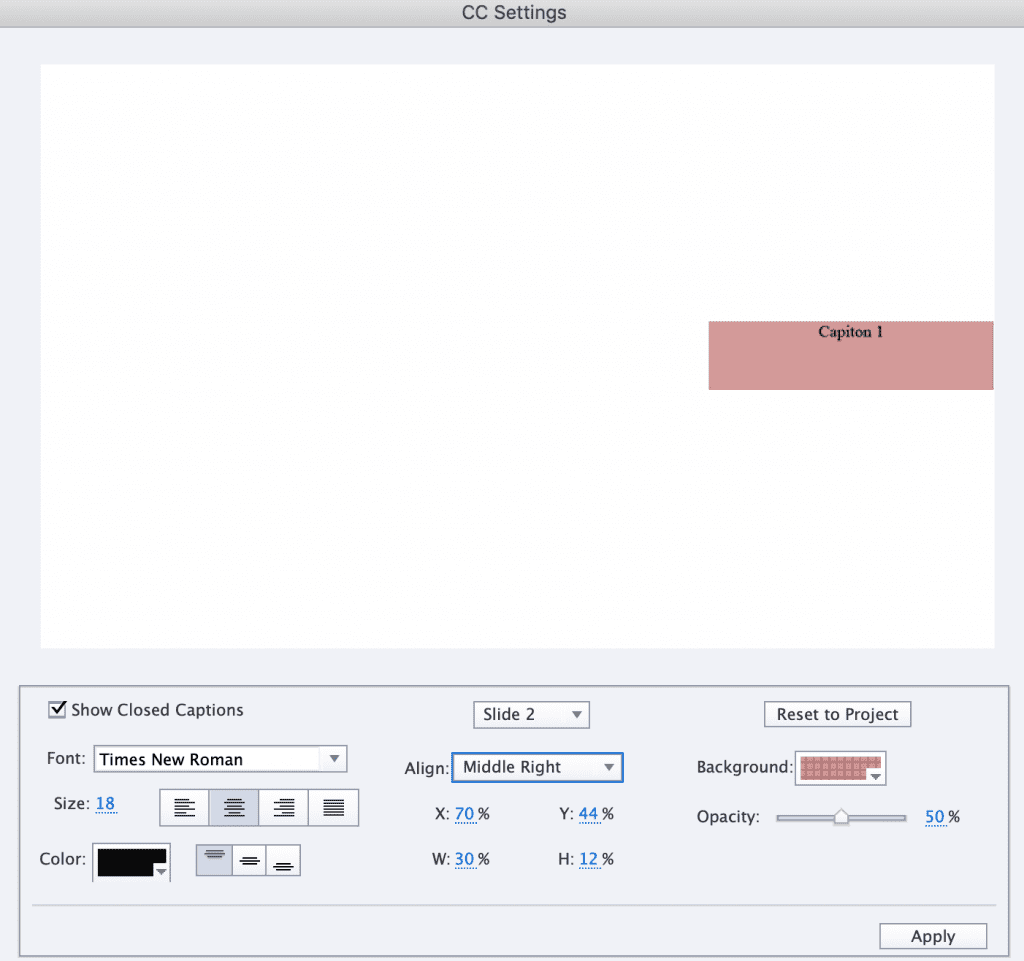Open the Align Middle Right dropdown
Viewport: 1024px width, 961px height.
point(537,767)
